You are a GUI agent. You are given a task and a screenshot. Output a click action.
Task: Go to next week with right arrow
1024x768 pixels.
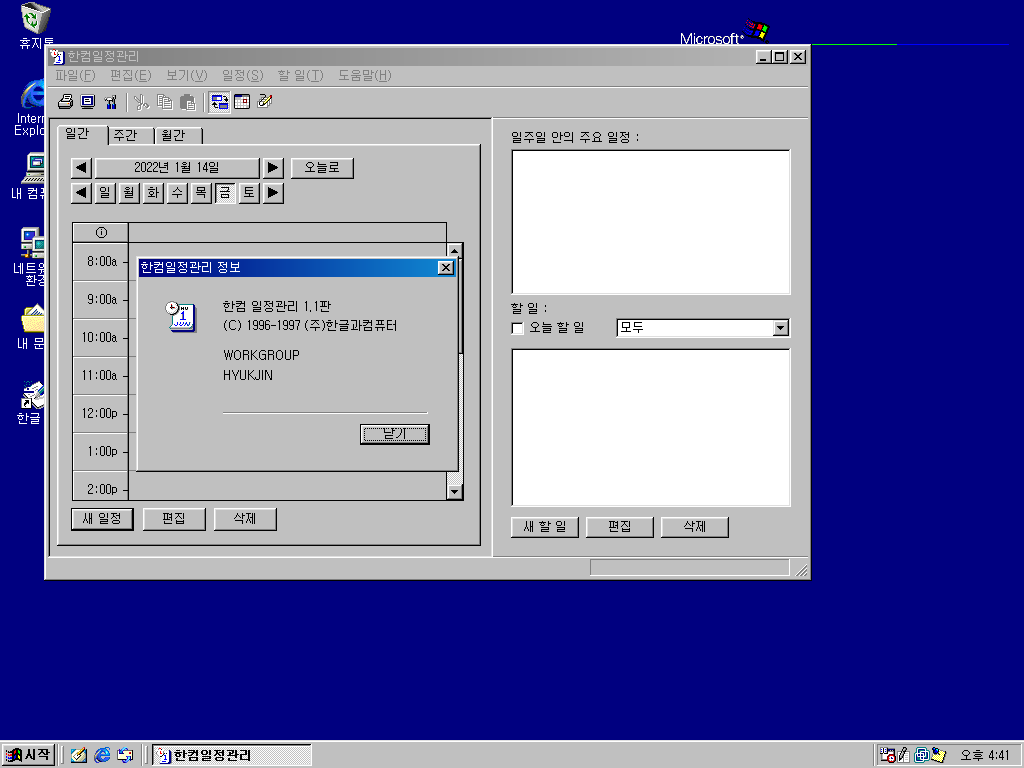click(273, 193)
